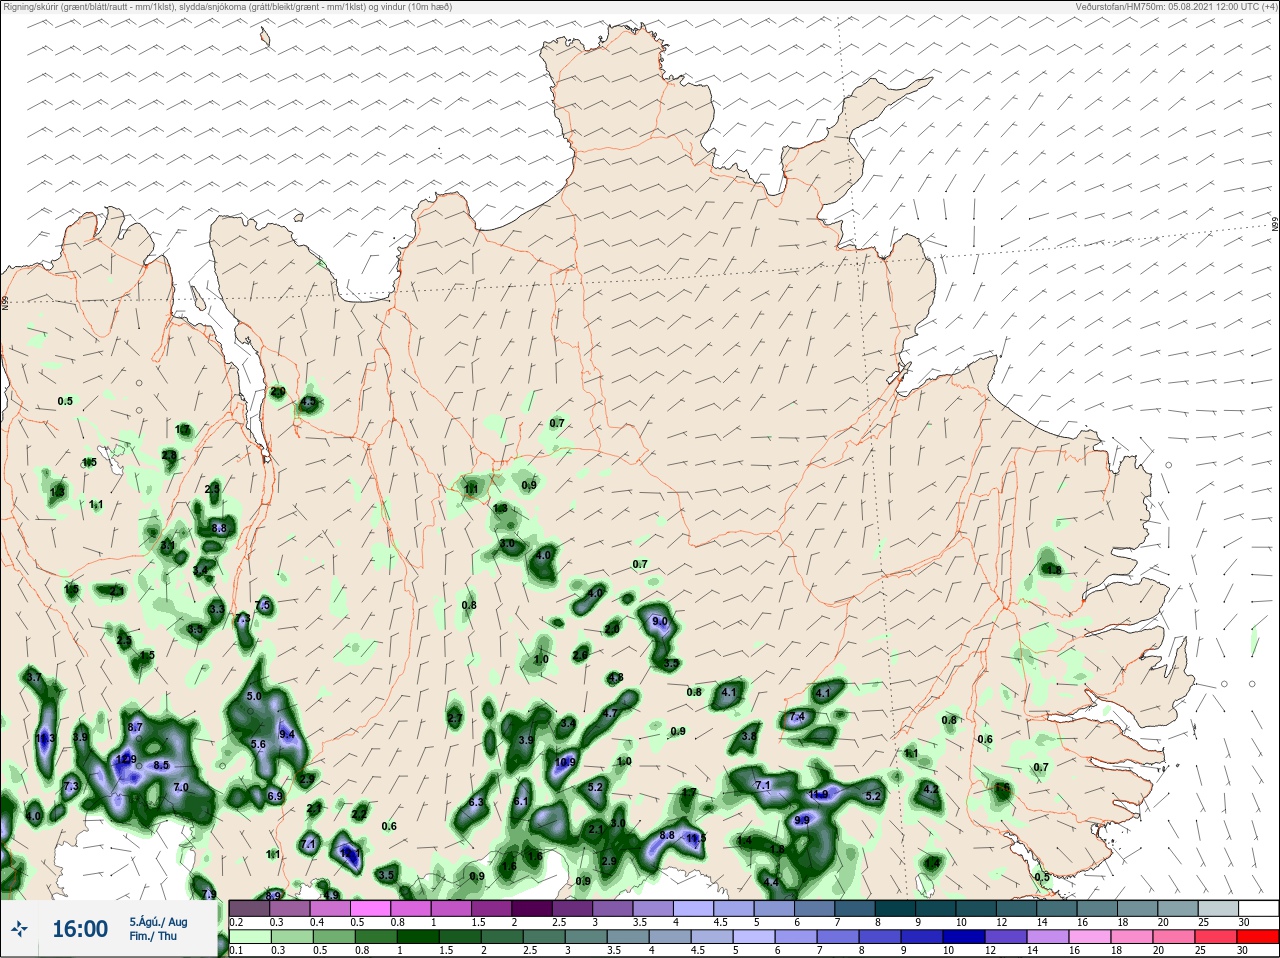Click the 4.7 precipitation value on the map

pos(609,714)
